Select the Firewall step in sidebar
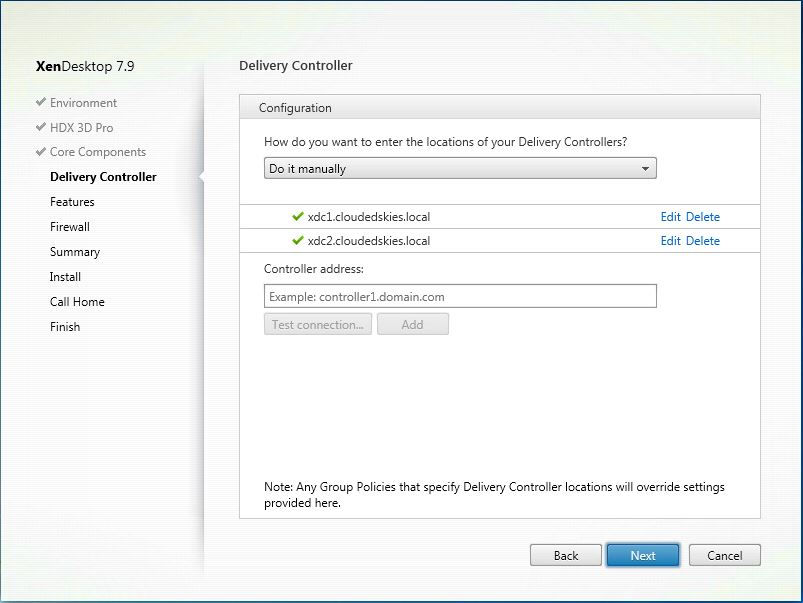Image resolution: width=803 pixels, height=603 pixels. [x=70, y=227]
